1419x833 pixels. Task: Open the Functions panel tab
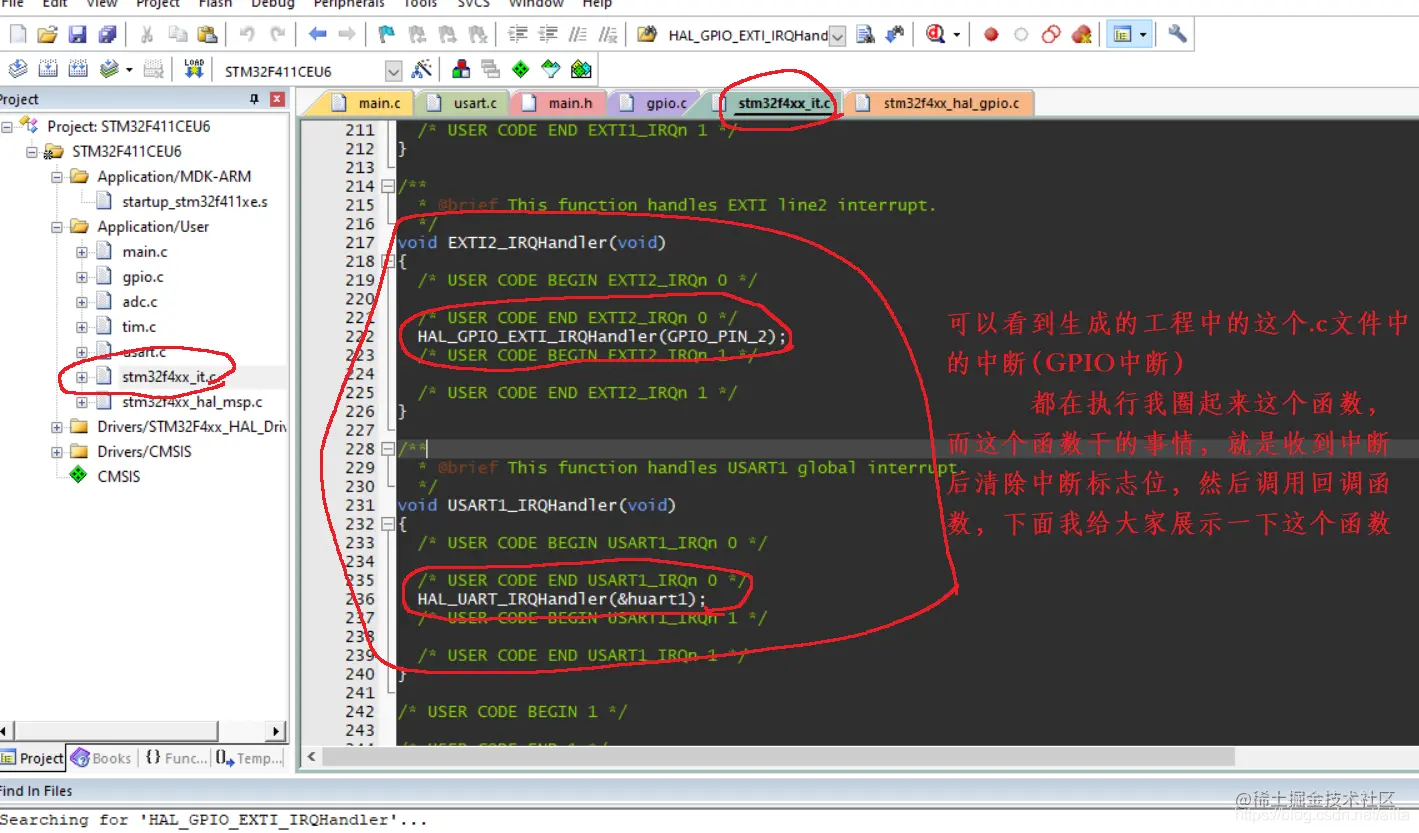point(176,758)
